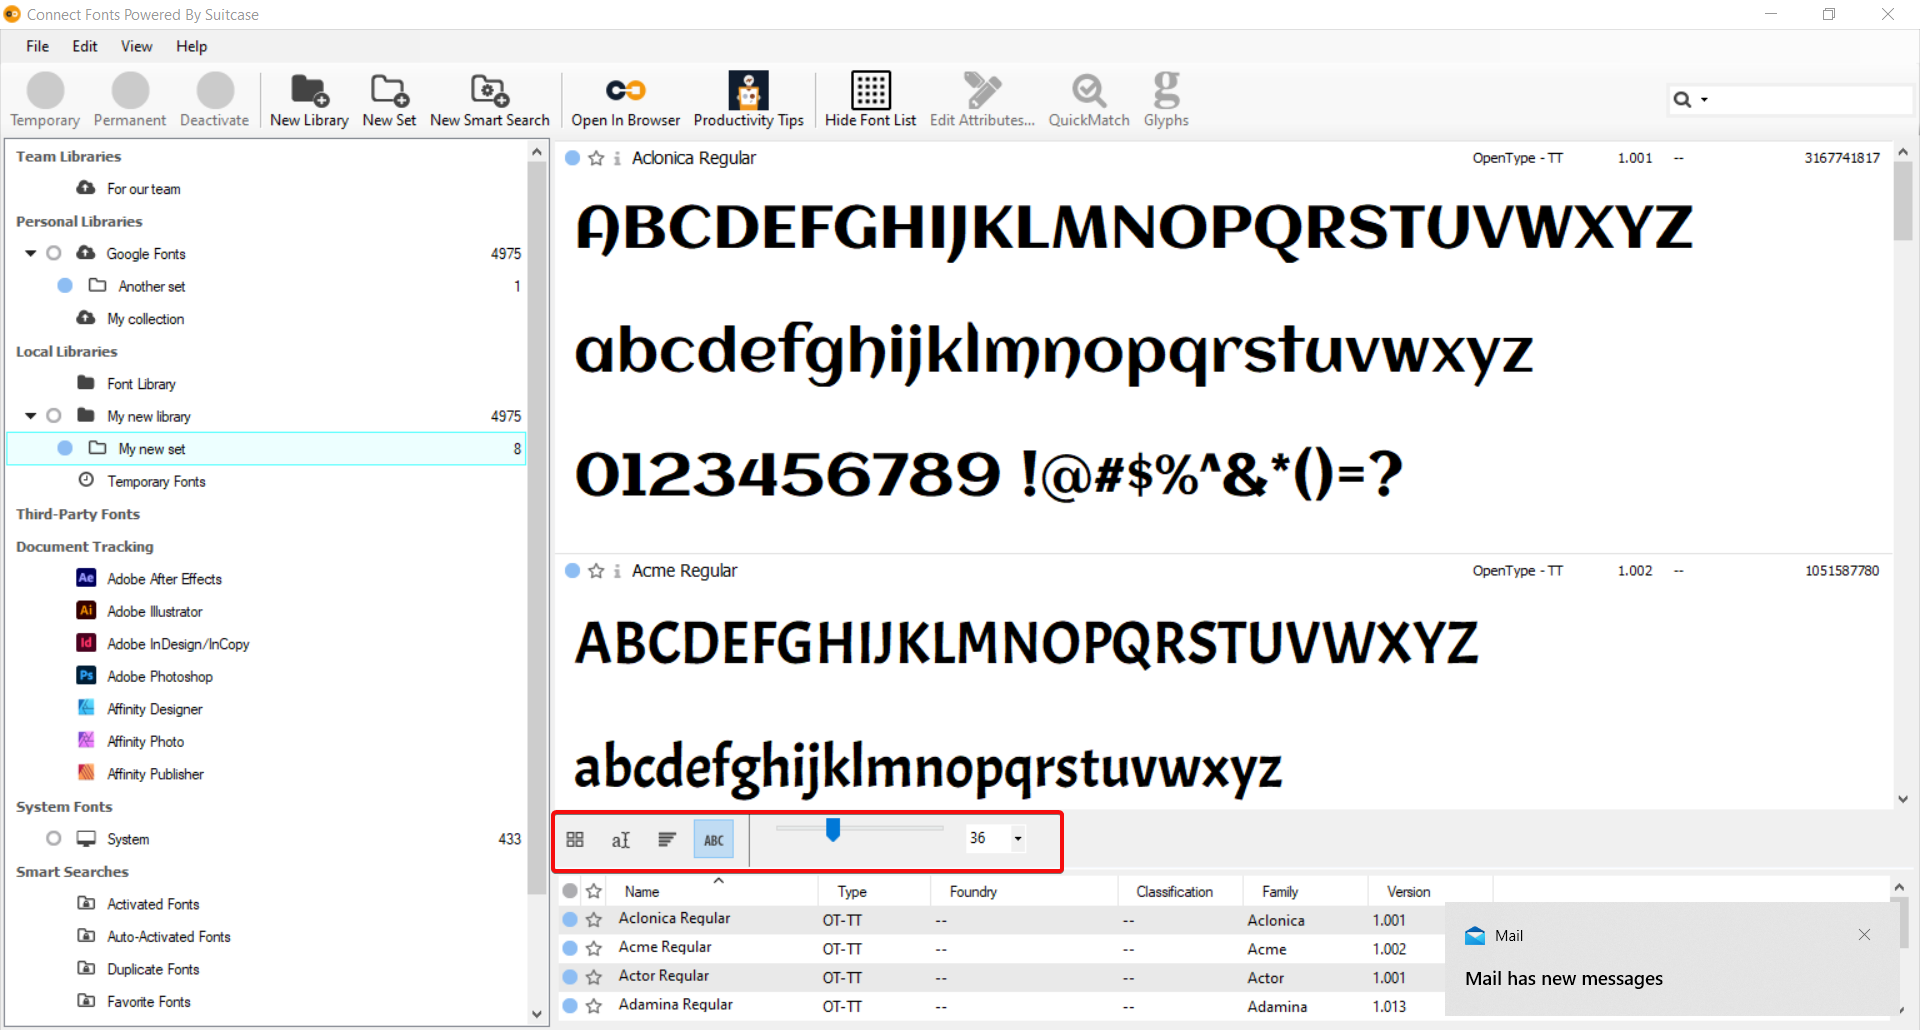Open the preview size dropdown
The height and width of the screenshot is (1030, 1920).
[x=1018, y=839]
